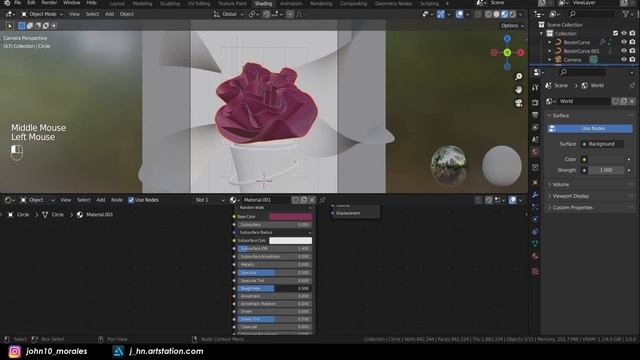Image resolution: width=640 pixels, height=360 pixels.
Task: Open the Scene properties tab icon
Action: pyautogui.click(x=535, y=140)
